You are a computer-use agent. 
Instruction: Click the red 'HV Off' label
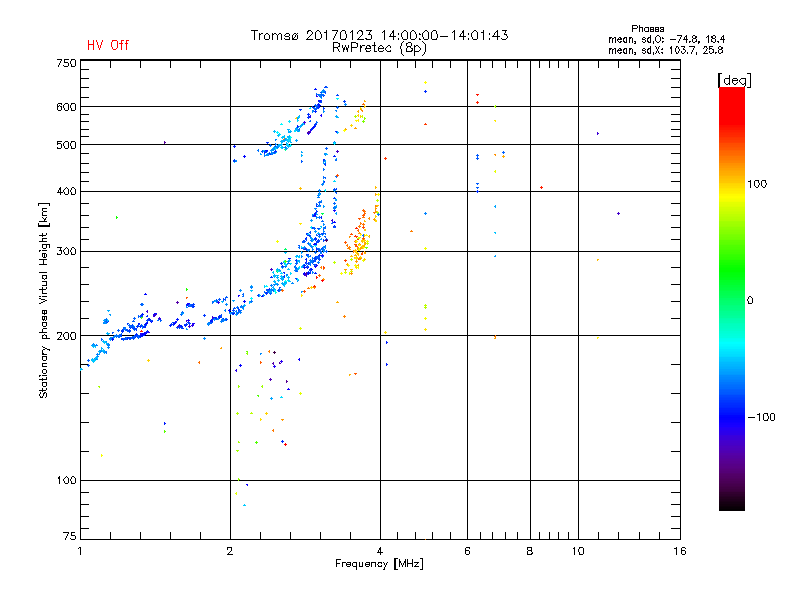(108, 45)
